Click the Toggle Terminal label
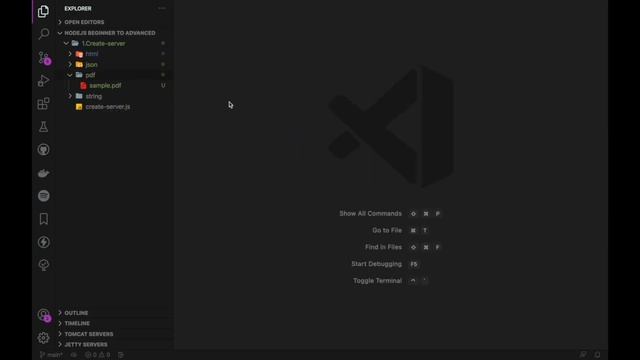 point(377,280)
